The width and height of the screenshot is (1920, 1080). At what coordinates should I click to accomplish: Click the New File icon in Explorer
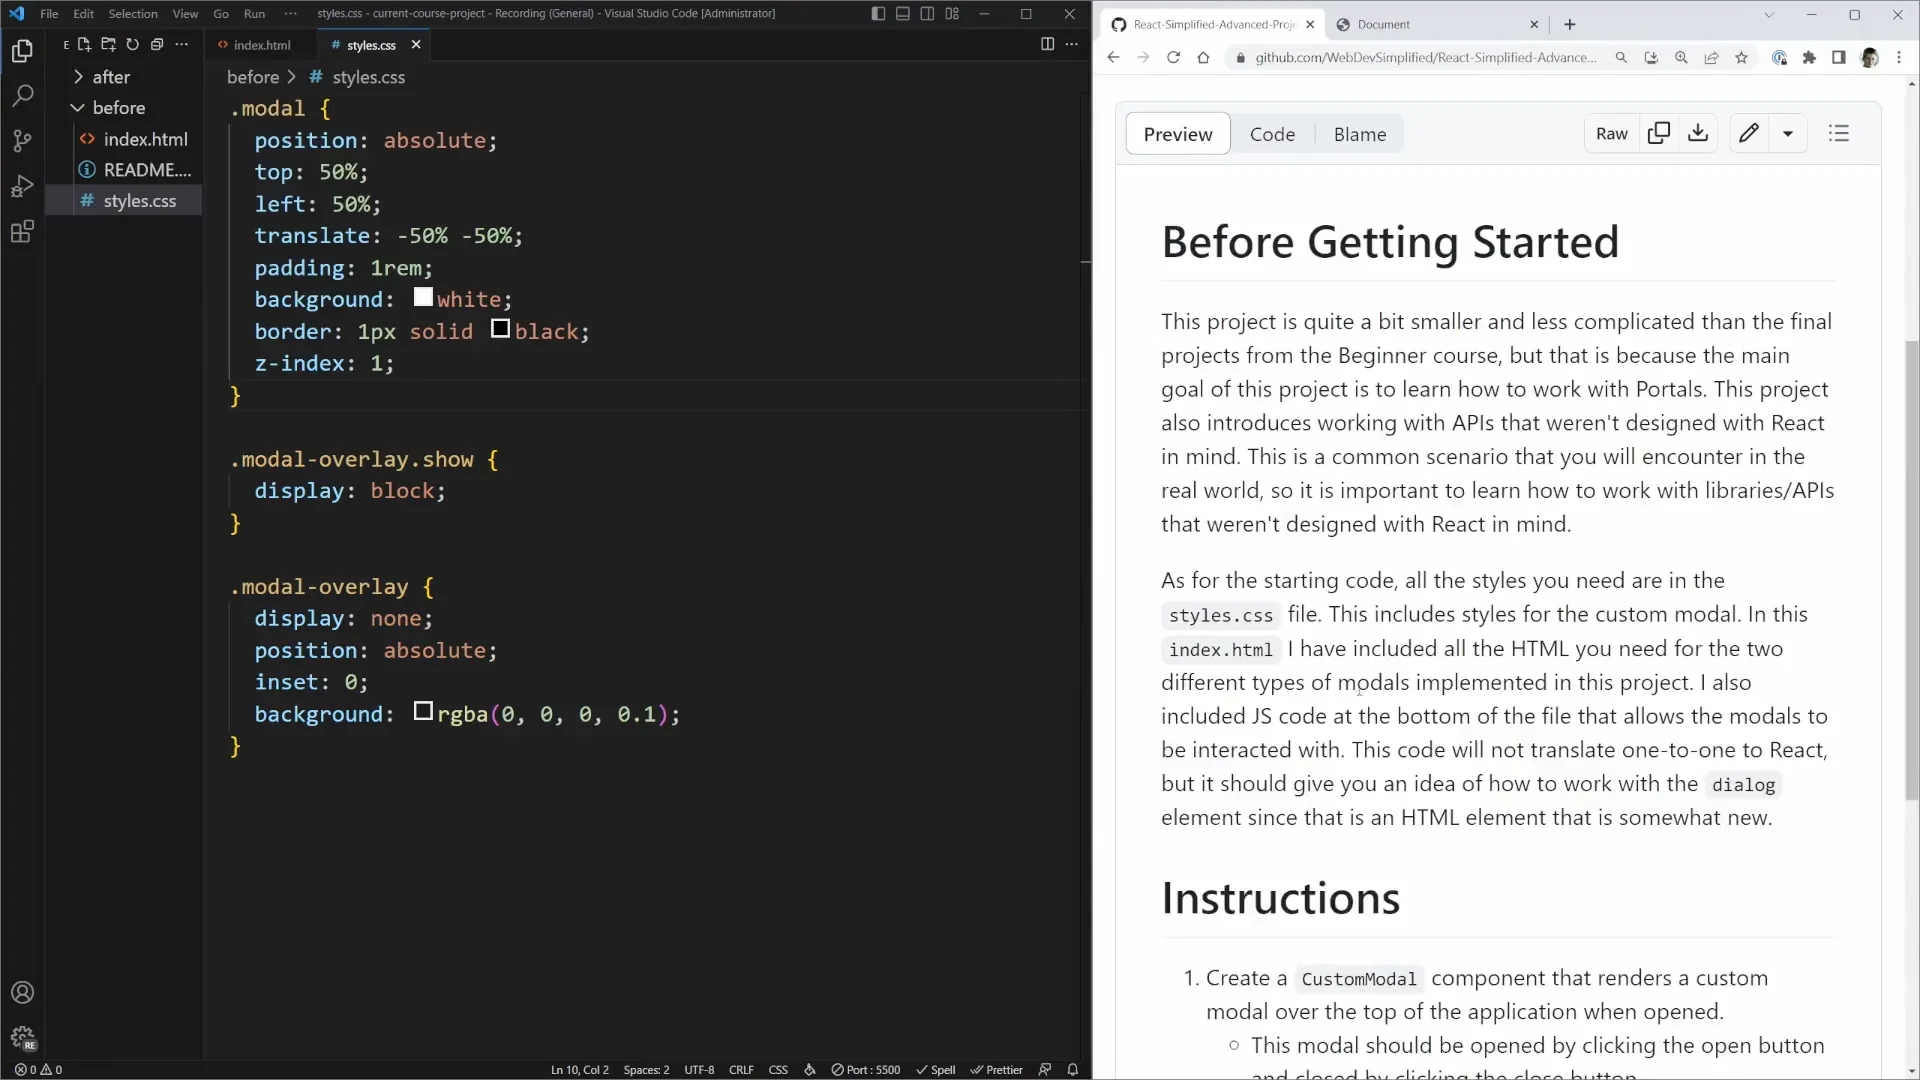tap(84, 44)
